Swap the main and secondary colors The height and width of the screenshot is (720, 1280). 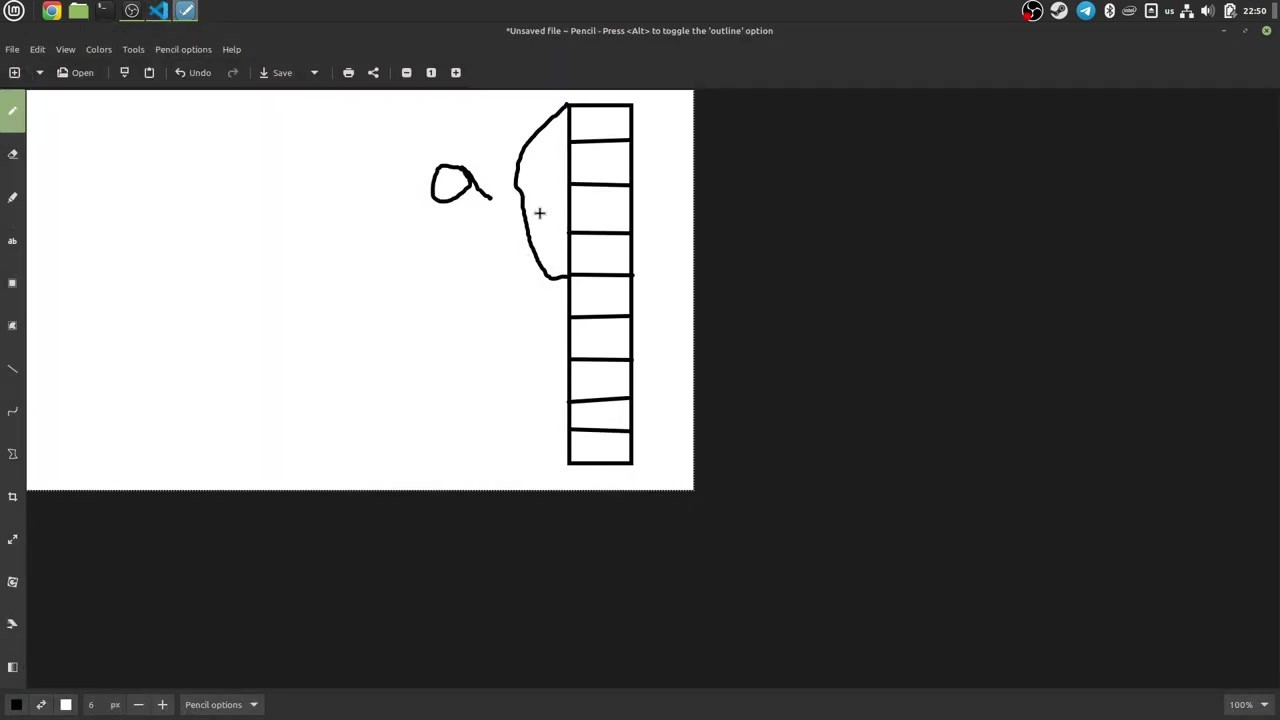click(x=41, y=705)
